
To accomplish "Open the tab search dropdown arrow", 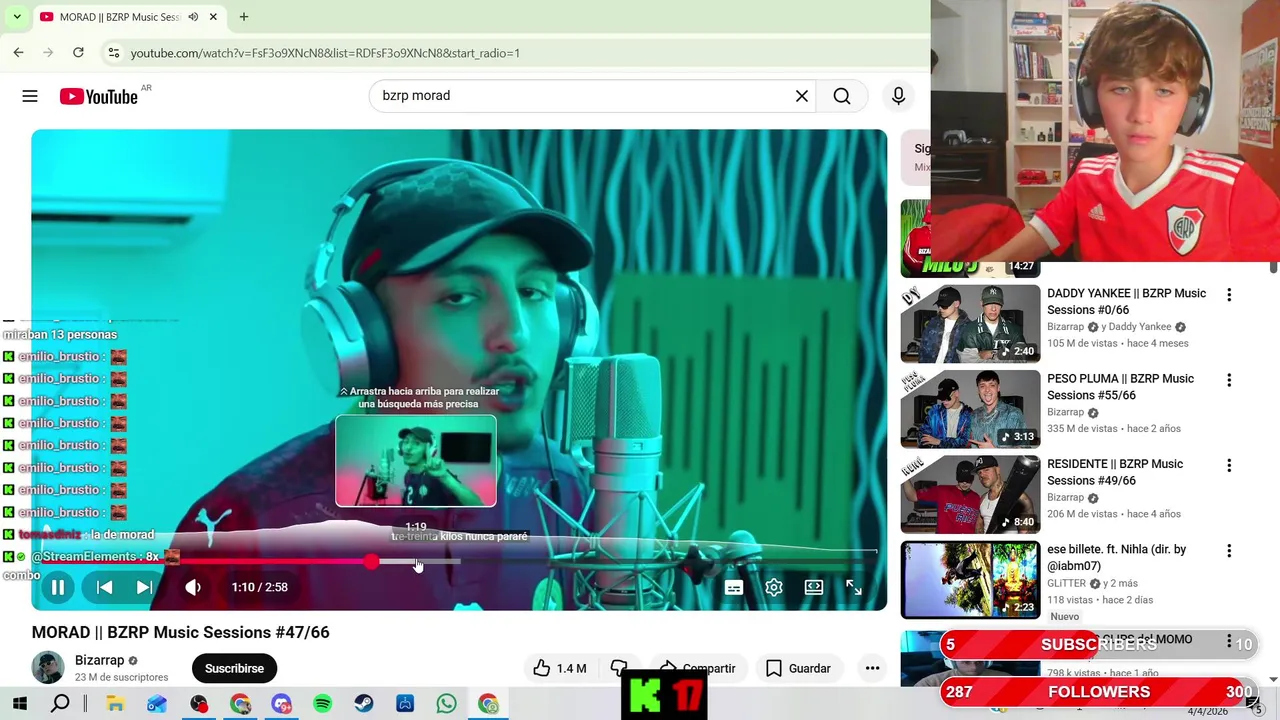I will coord(17,17).
